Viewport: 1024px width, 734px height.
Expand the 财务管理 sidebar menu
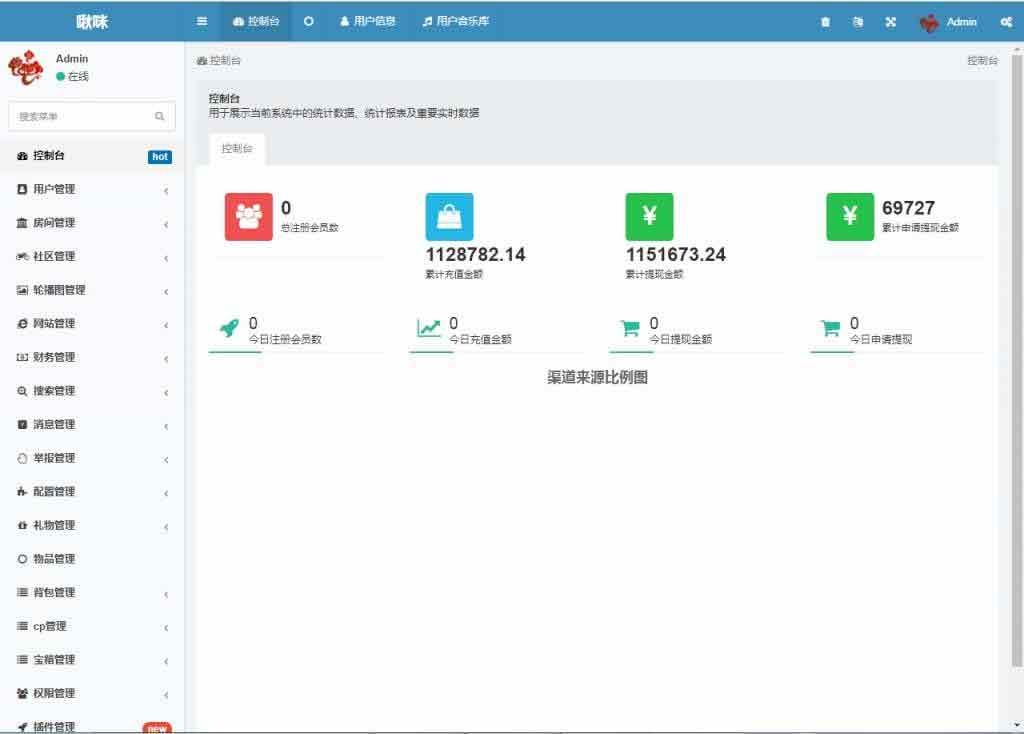(91, 357)
